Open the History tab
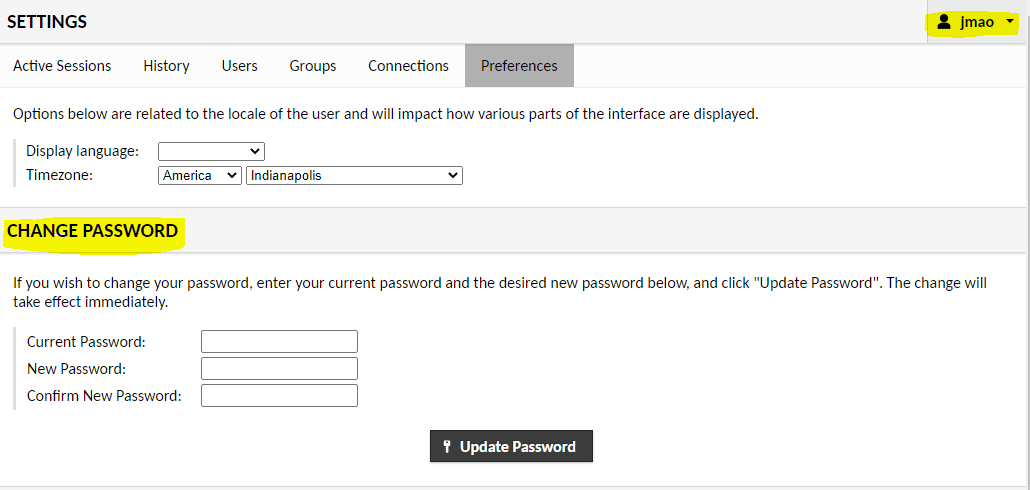The height and width of the screenshot is (490, 1030). (x=166, y=66)
